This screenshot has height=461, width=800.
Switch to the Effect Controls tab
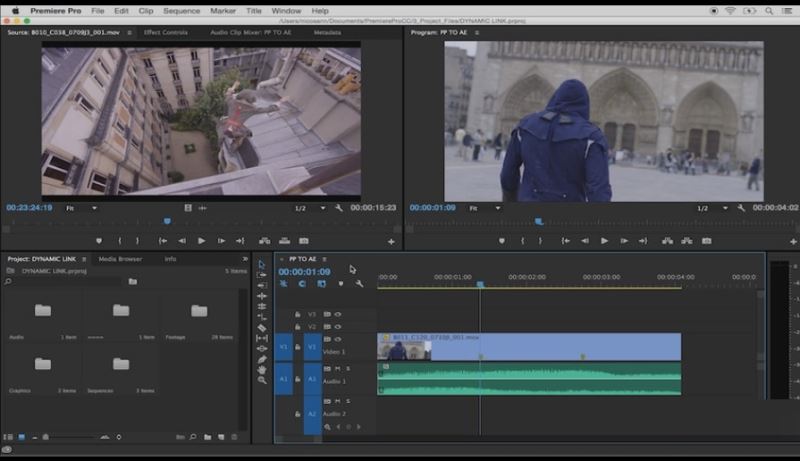[x=166, y=32]
